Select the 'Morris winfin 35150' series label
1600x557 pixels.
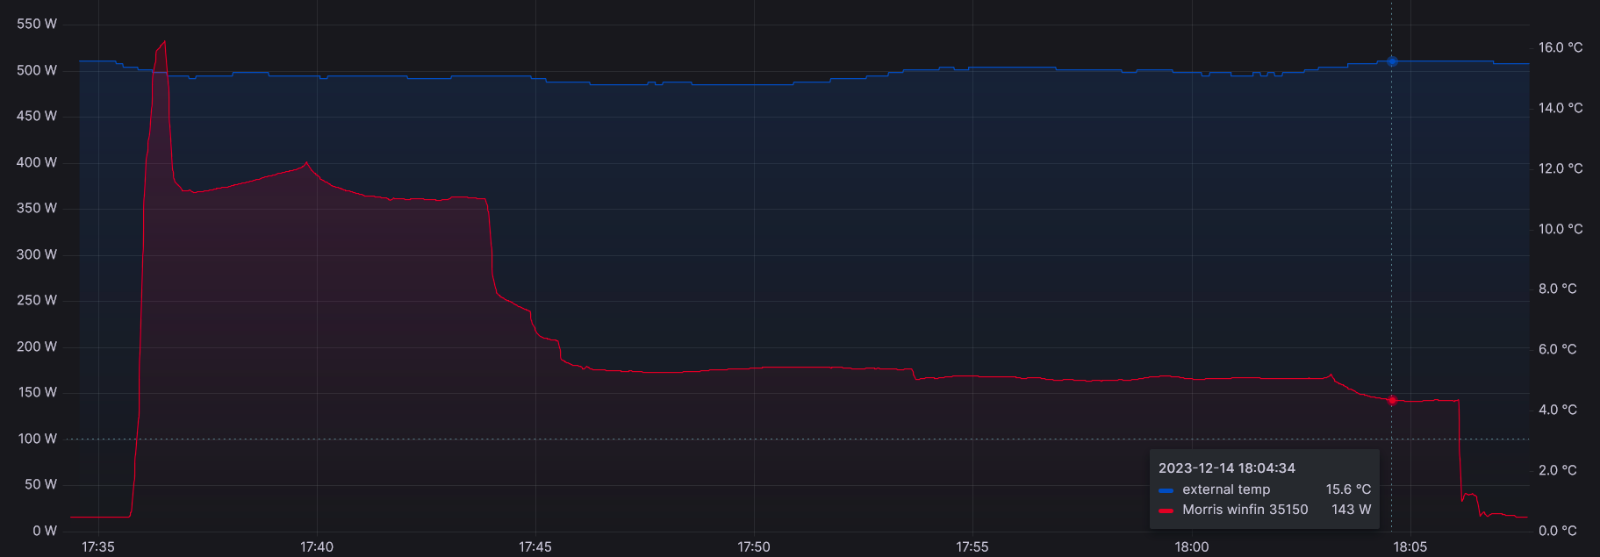click(x=1245, y=509)
